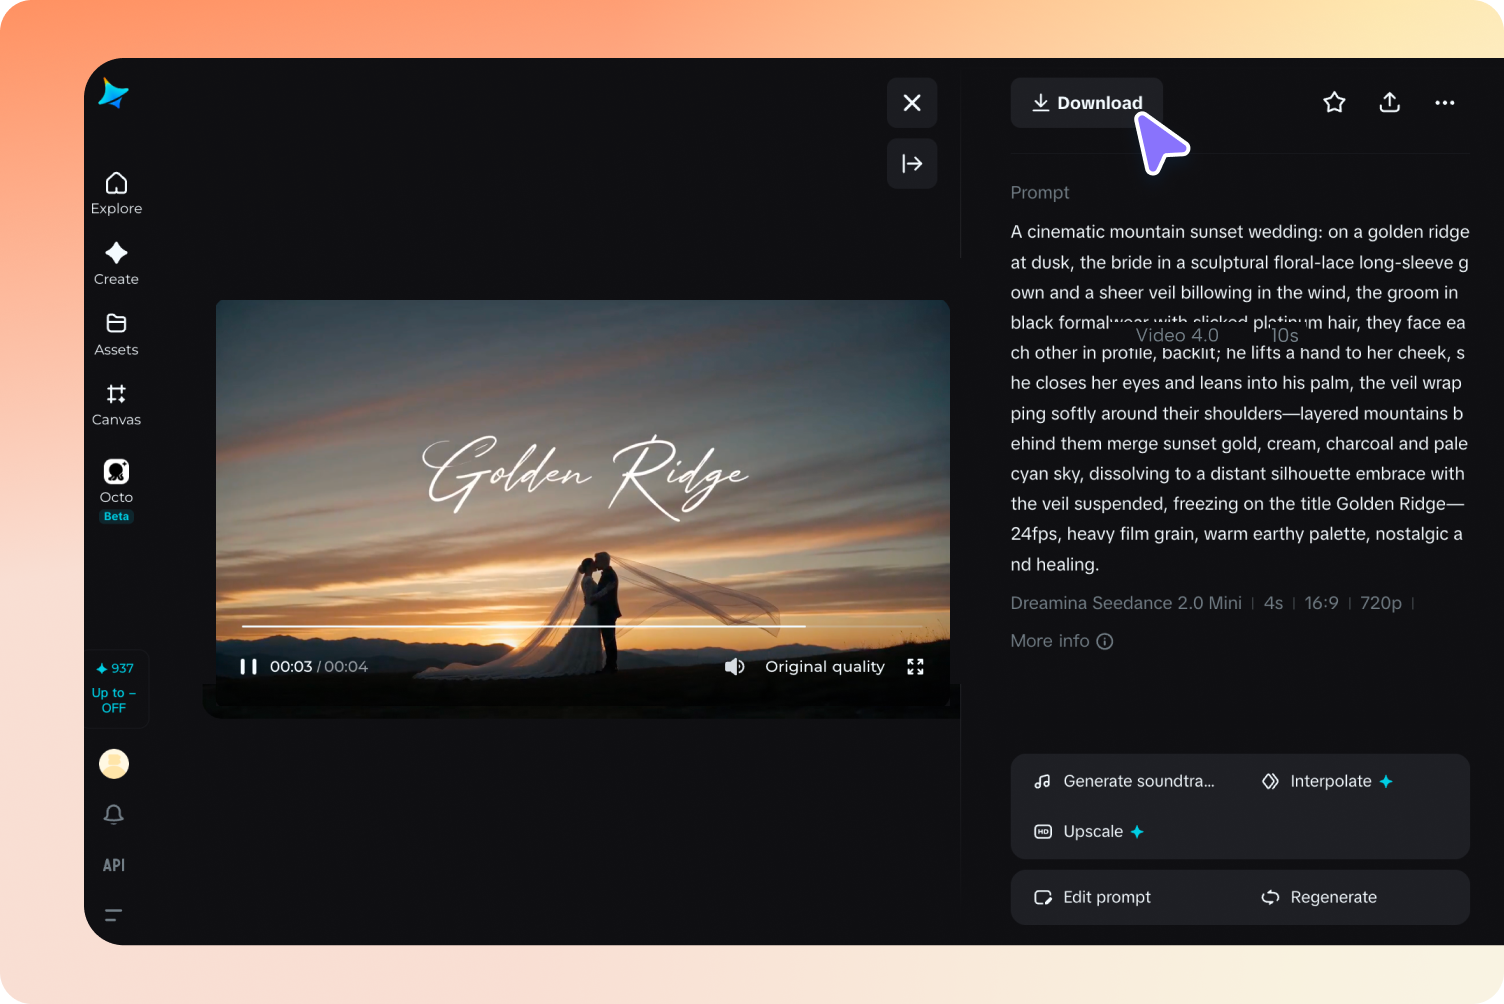
Task: Click the Dreamina logo icon
Action: coord(114,94)
